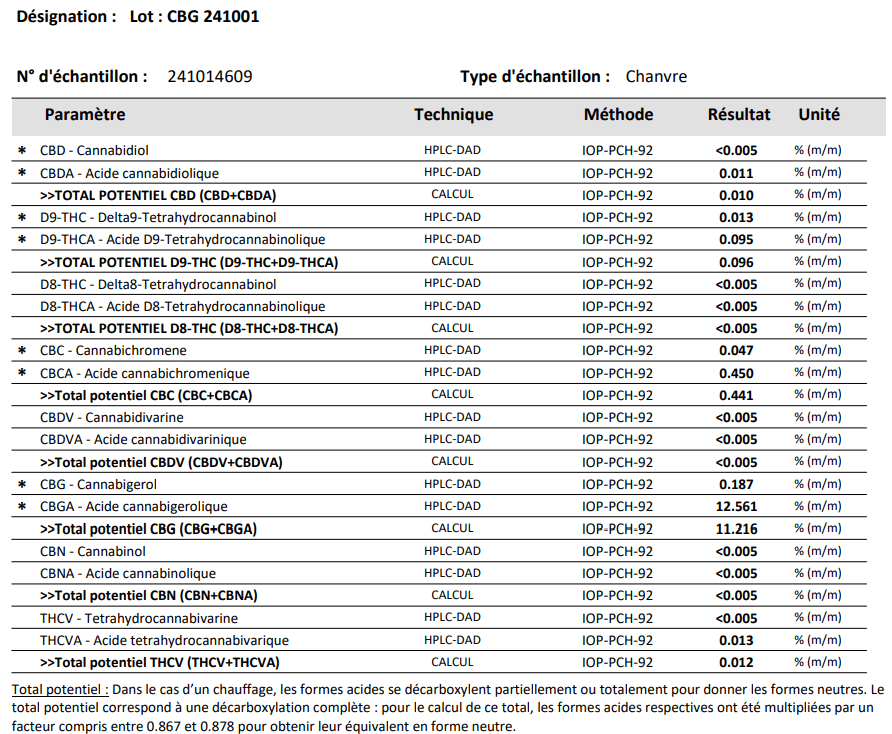Screen dimensions: 892x734
Task: Click the Technique column header
Action: pos(453,115)
